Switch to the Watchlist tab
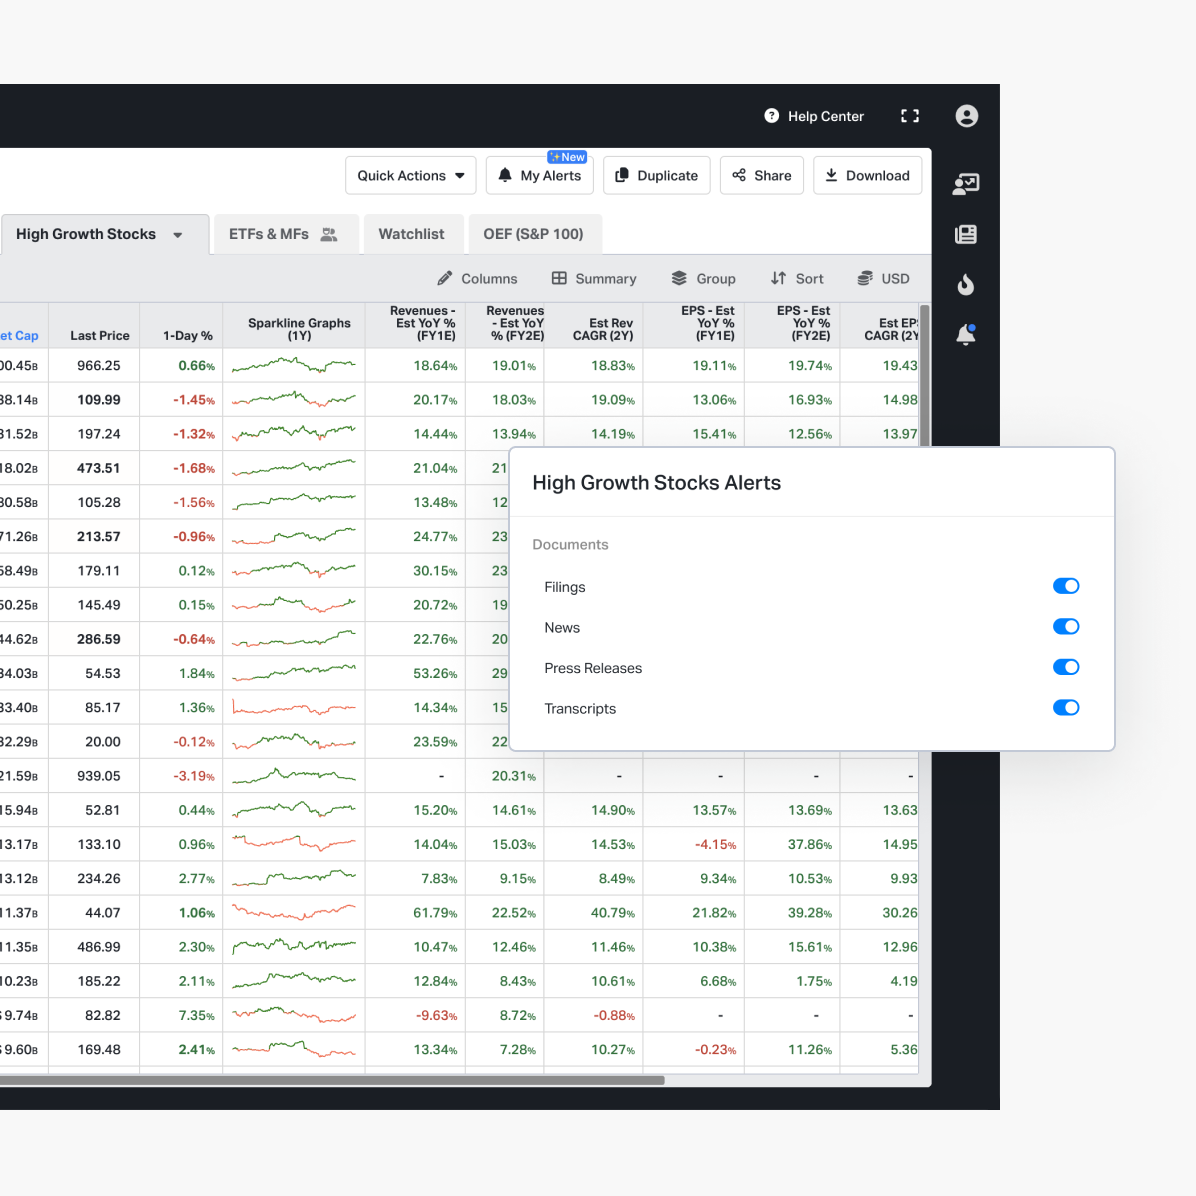Image resolution: width=1196 pixels, height=1196 pixels. [x=411, y=234]
